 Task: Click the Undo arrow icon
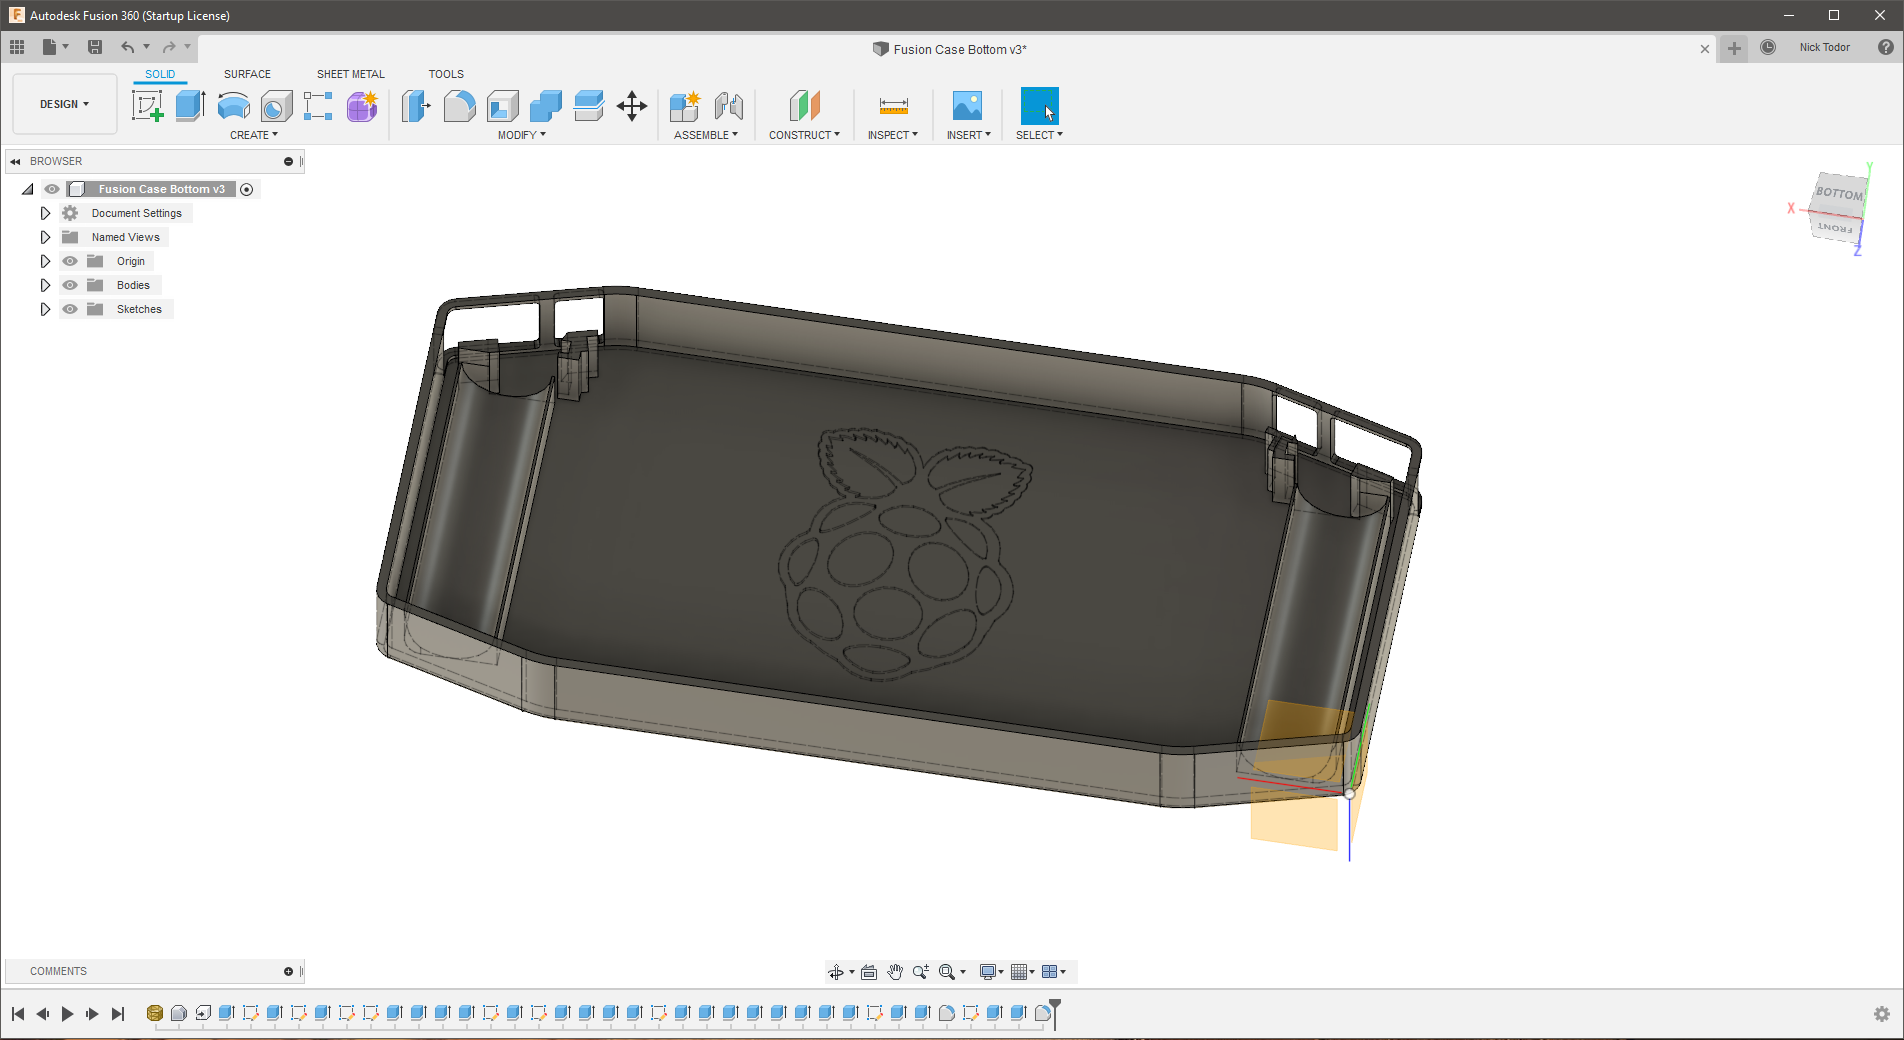127,47
